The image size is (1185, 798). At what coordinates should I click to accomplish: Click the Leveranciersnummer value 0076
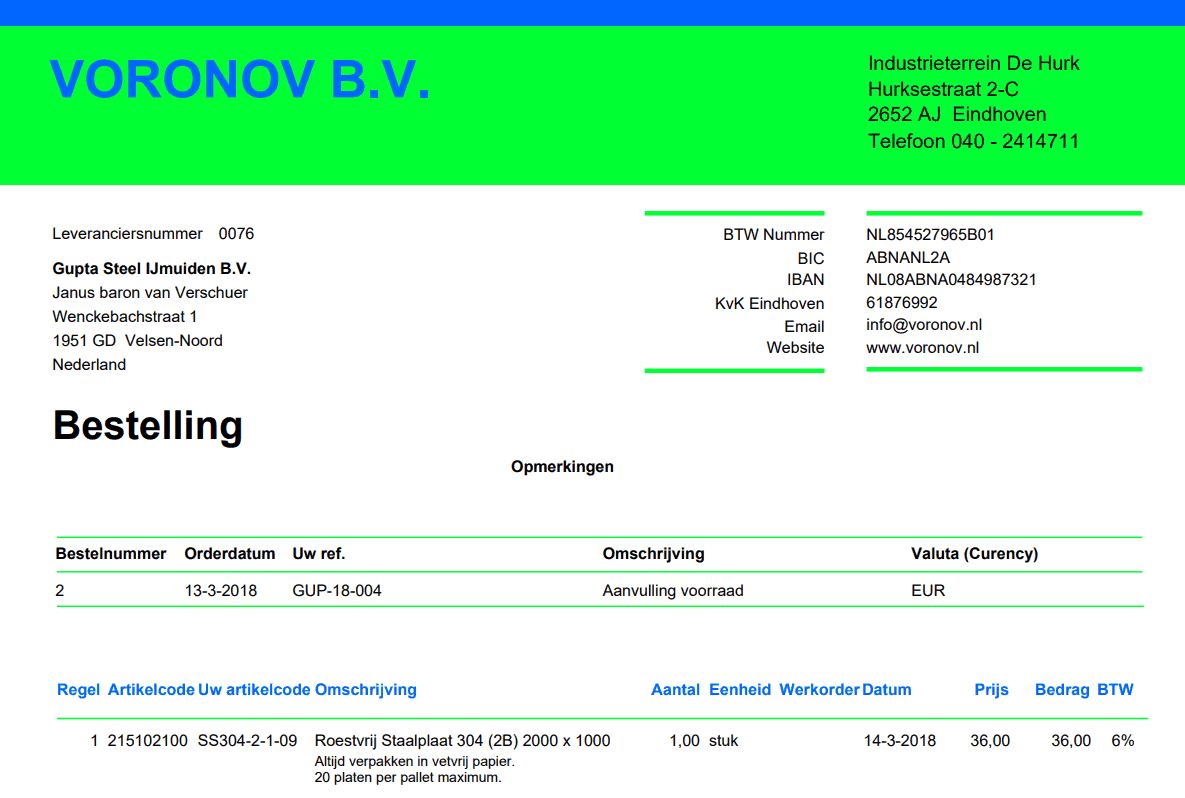coord(236,234)
